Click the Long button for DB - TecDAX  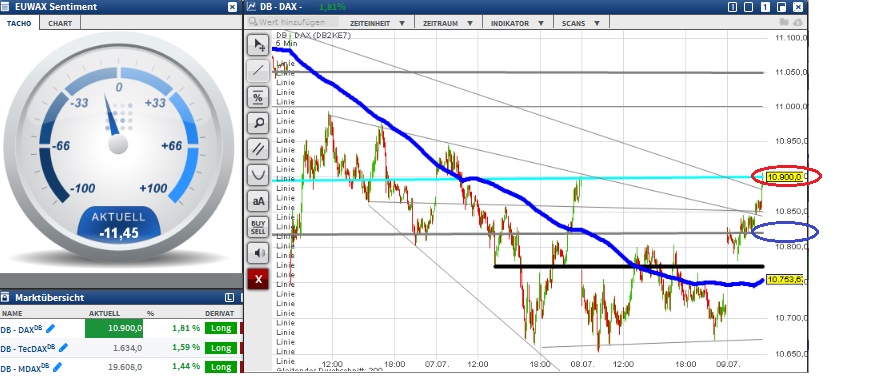pos(221,348)
